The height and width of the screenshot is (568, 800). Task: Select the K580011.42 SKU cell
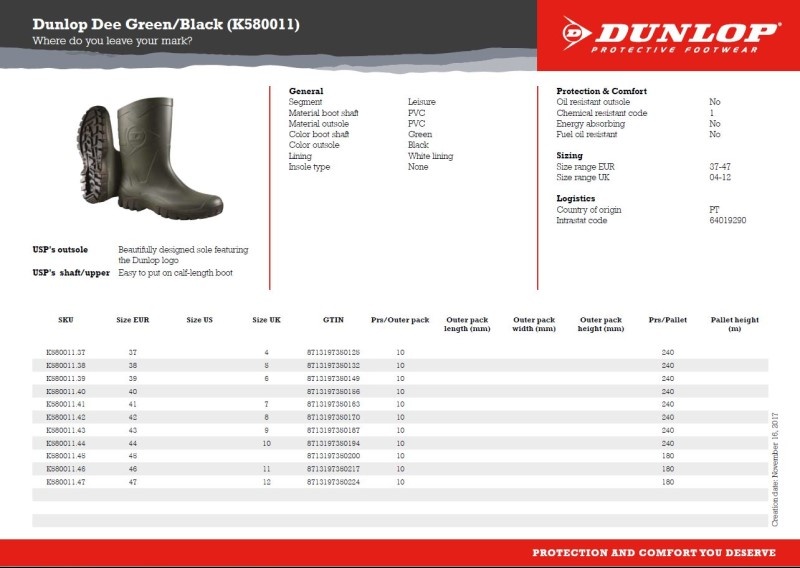[66, 417]
